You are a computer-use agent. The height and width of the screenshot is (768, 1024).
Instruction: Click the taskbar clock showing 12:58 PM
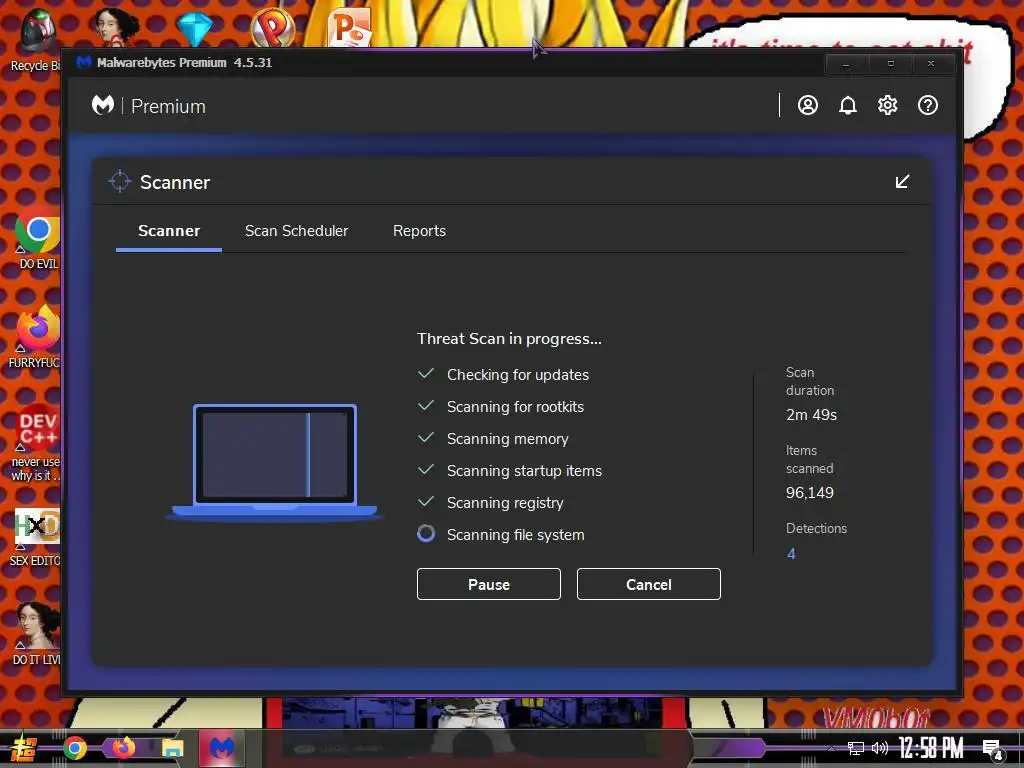click(931, 748)
